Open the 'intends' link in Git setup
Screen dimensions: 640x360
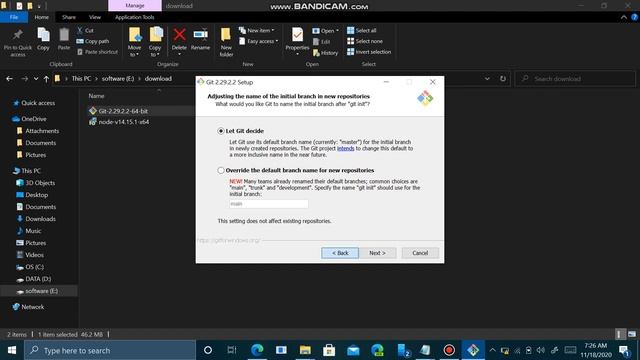pos(345,149)
